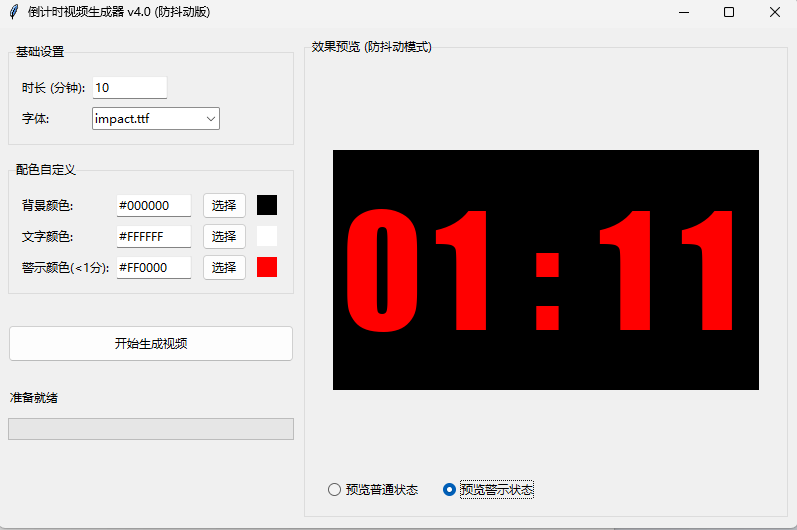
Task: Close the countdown video generator window
Action: point(775,12)
